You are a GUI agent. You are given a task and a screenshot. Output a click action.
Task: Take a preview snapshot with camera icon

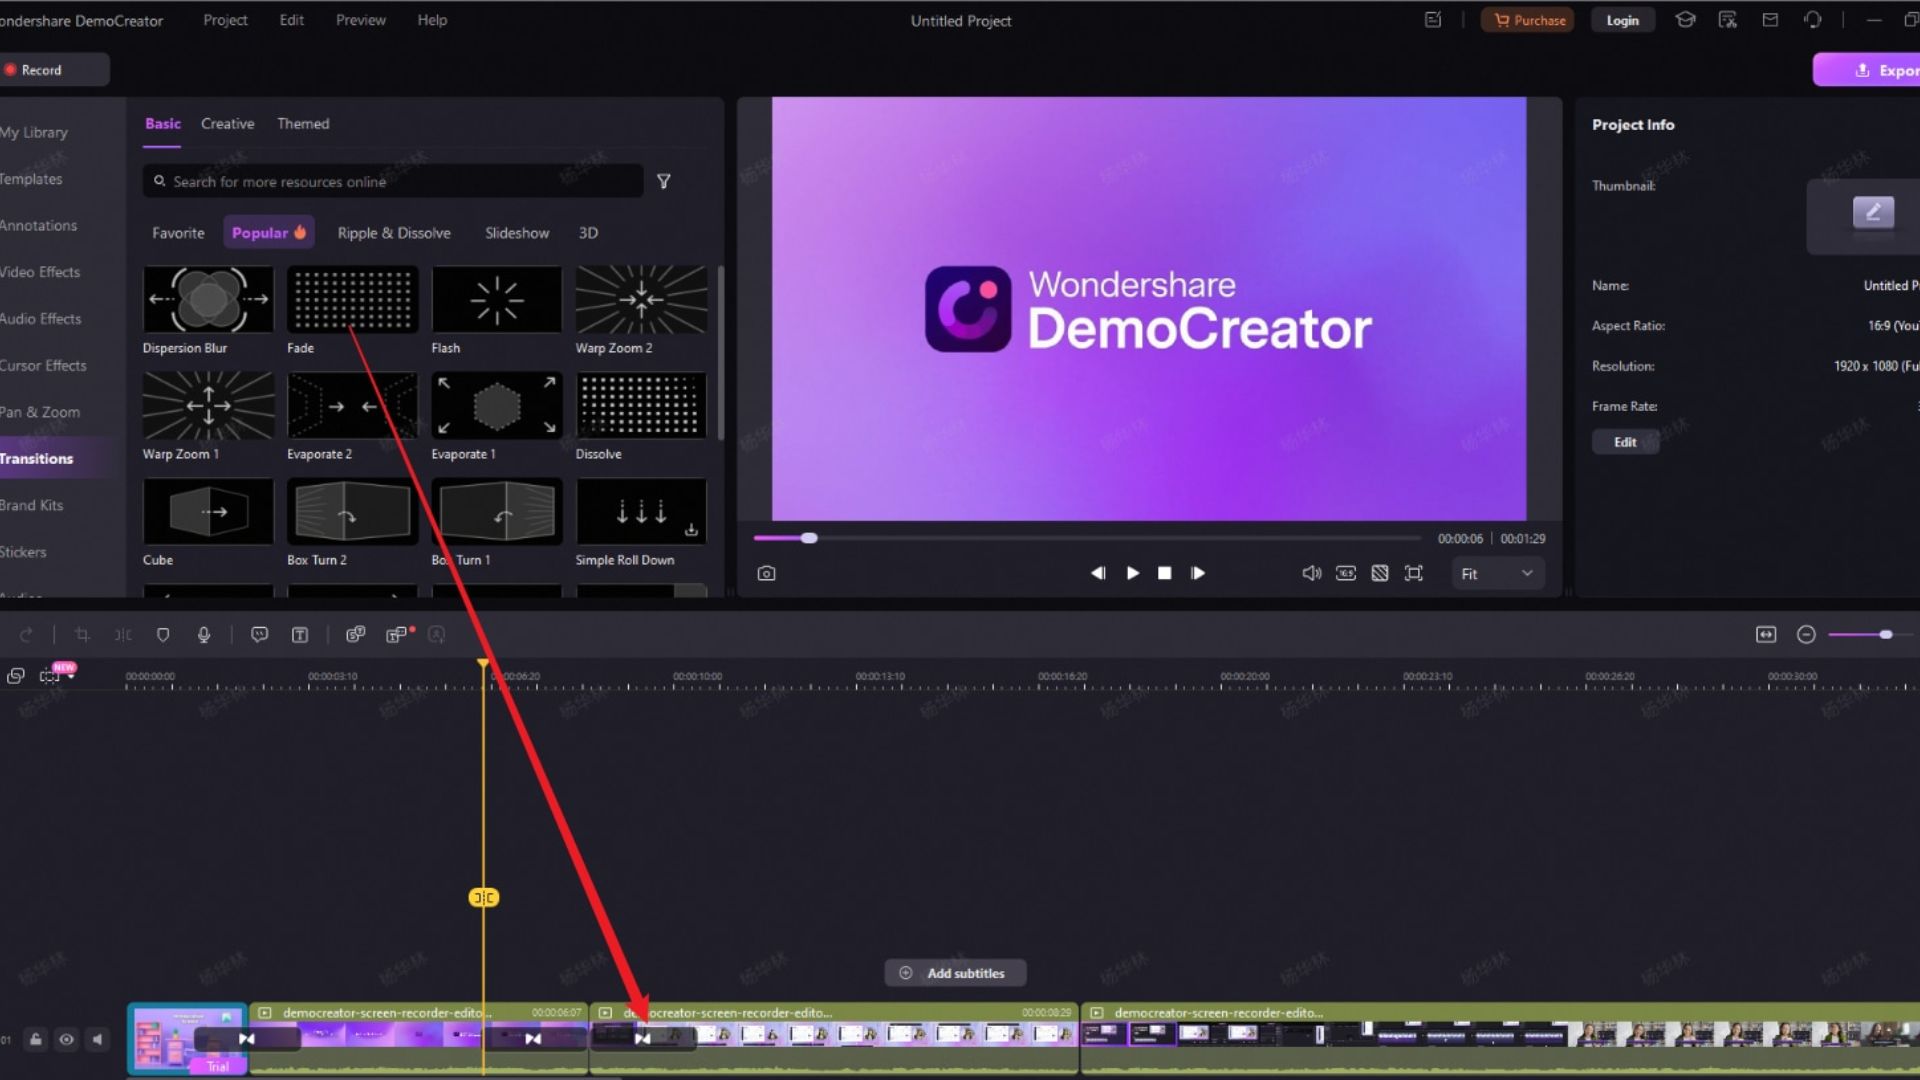click(x=766, y=573)
